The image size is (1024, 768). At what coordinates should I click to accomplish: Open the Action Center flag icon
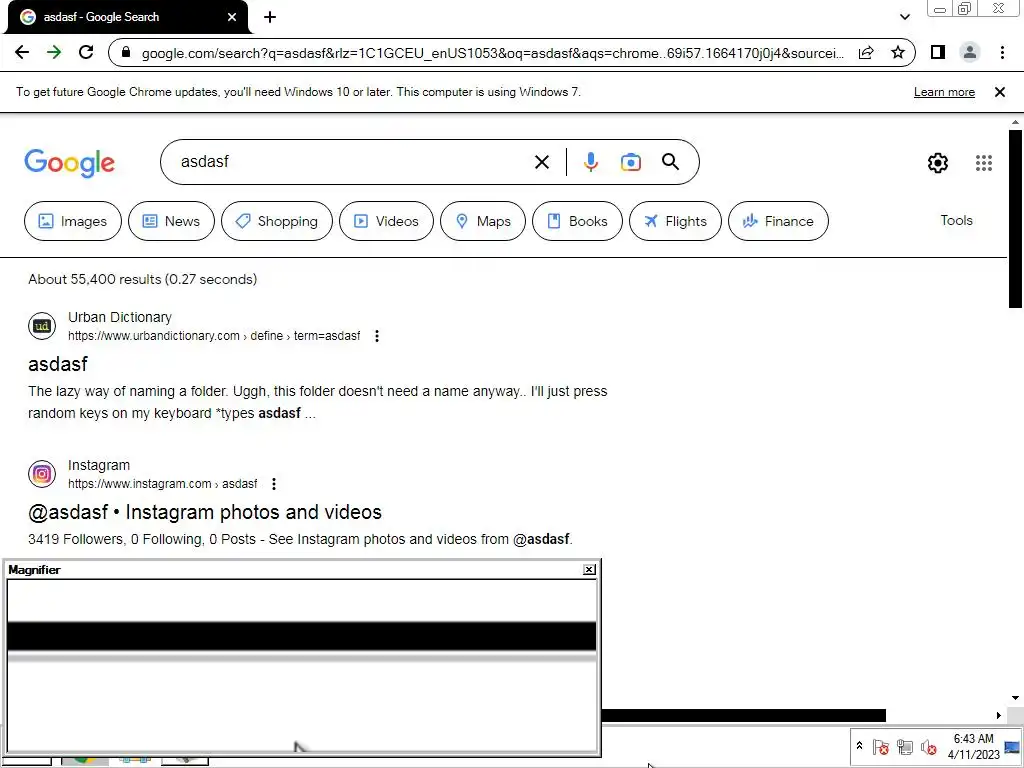(880, 746)
